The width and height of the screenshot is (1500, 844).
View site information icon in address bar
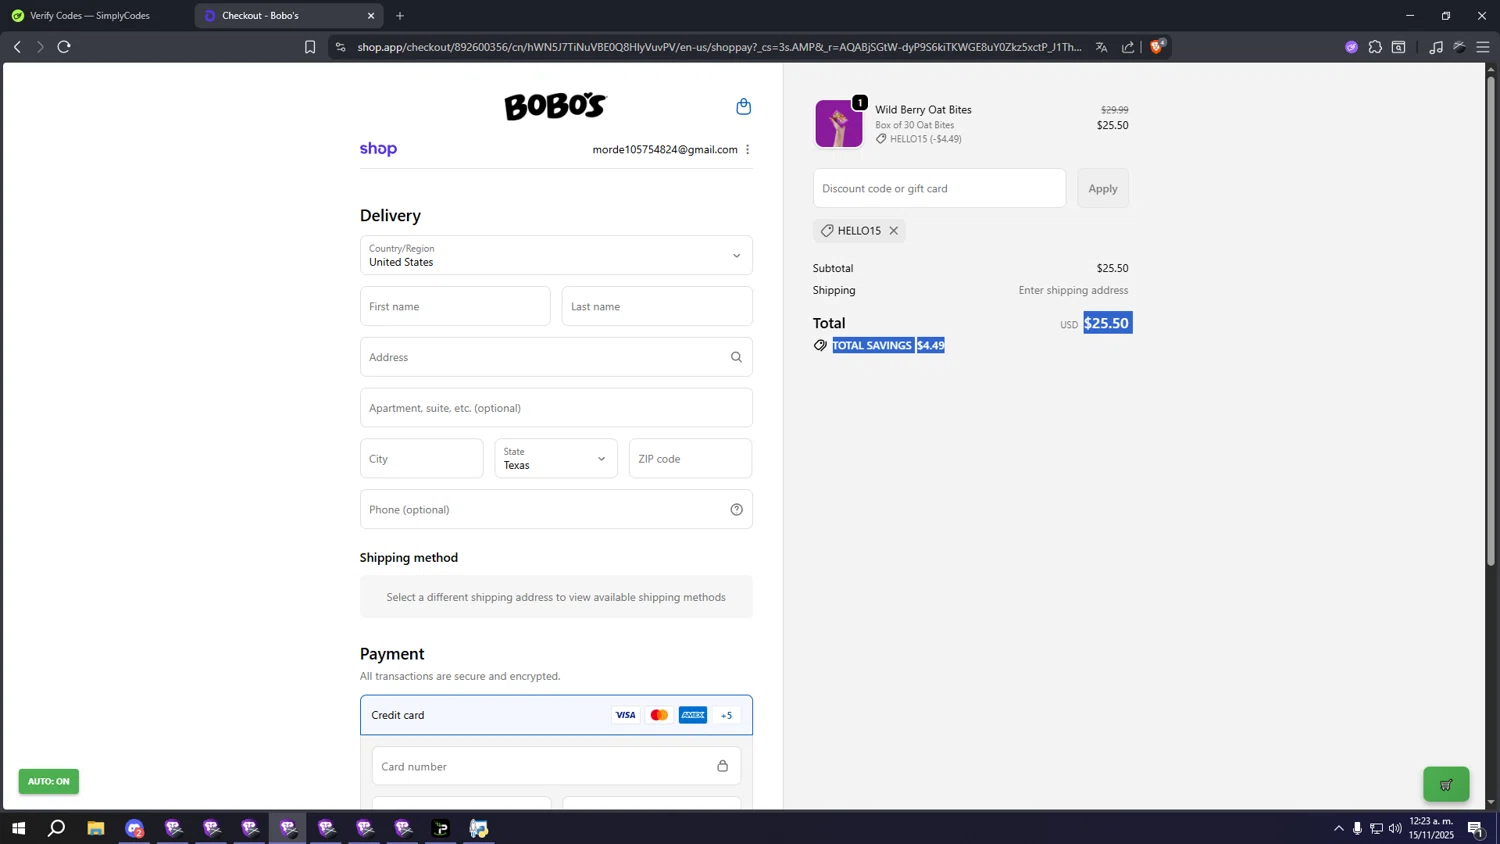pyautogui.click(x=340, y=47)
